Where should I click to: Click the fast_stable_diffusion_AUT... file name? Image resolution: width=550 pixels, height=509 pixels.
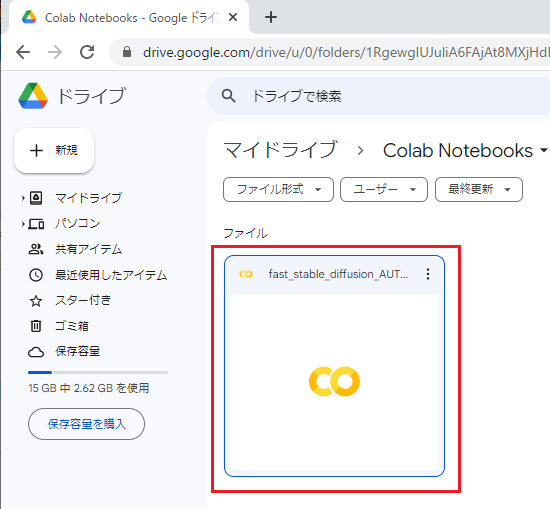(x=338, y=274)
